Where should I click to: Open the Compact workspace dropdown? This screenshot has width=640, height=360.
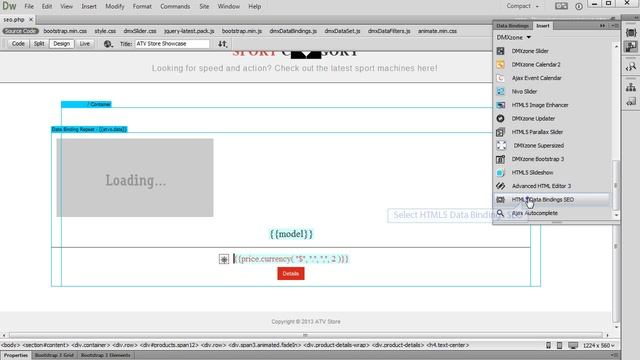[x=522, y=6]
